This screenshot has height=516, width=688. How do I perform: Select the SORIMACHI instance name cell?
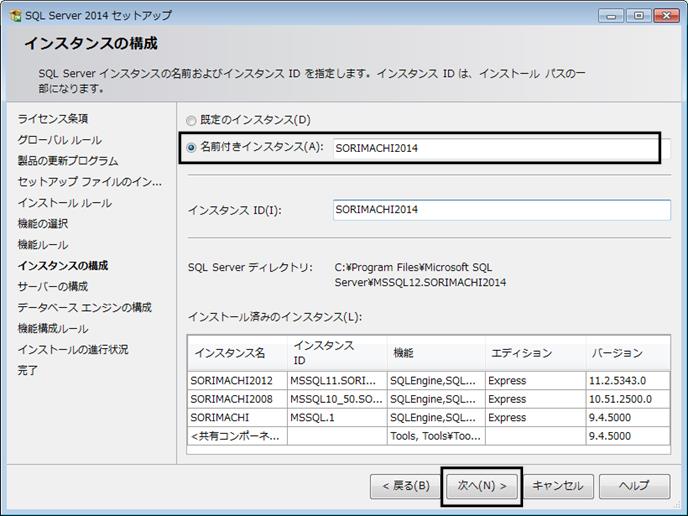(237, 418)
